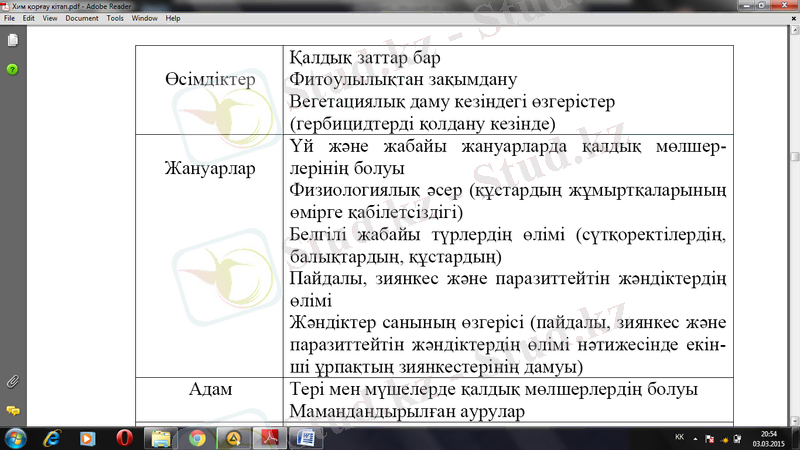Close the document with menu bar X

coord(794,18)
